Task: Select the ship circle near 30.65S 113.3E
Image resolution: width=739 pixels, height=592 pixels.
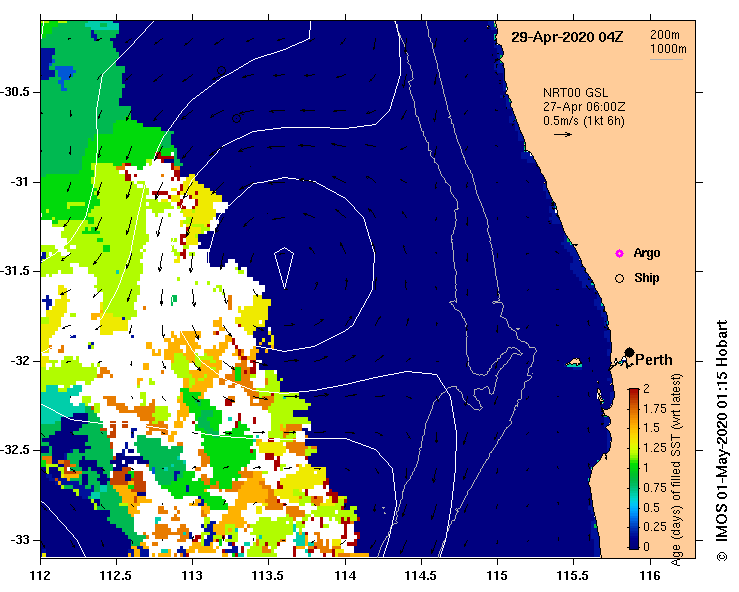Action: pyautogui.click(x=237, y=118)
